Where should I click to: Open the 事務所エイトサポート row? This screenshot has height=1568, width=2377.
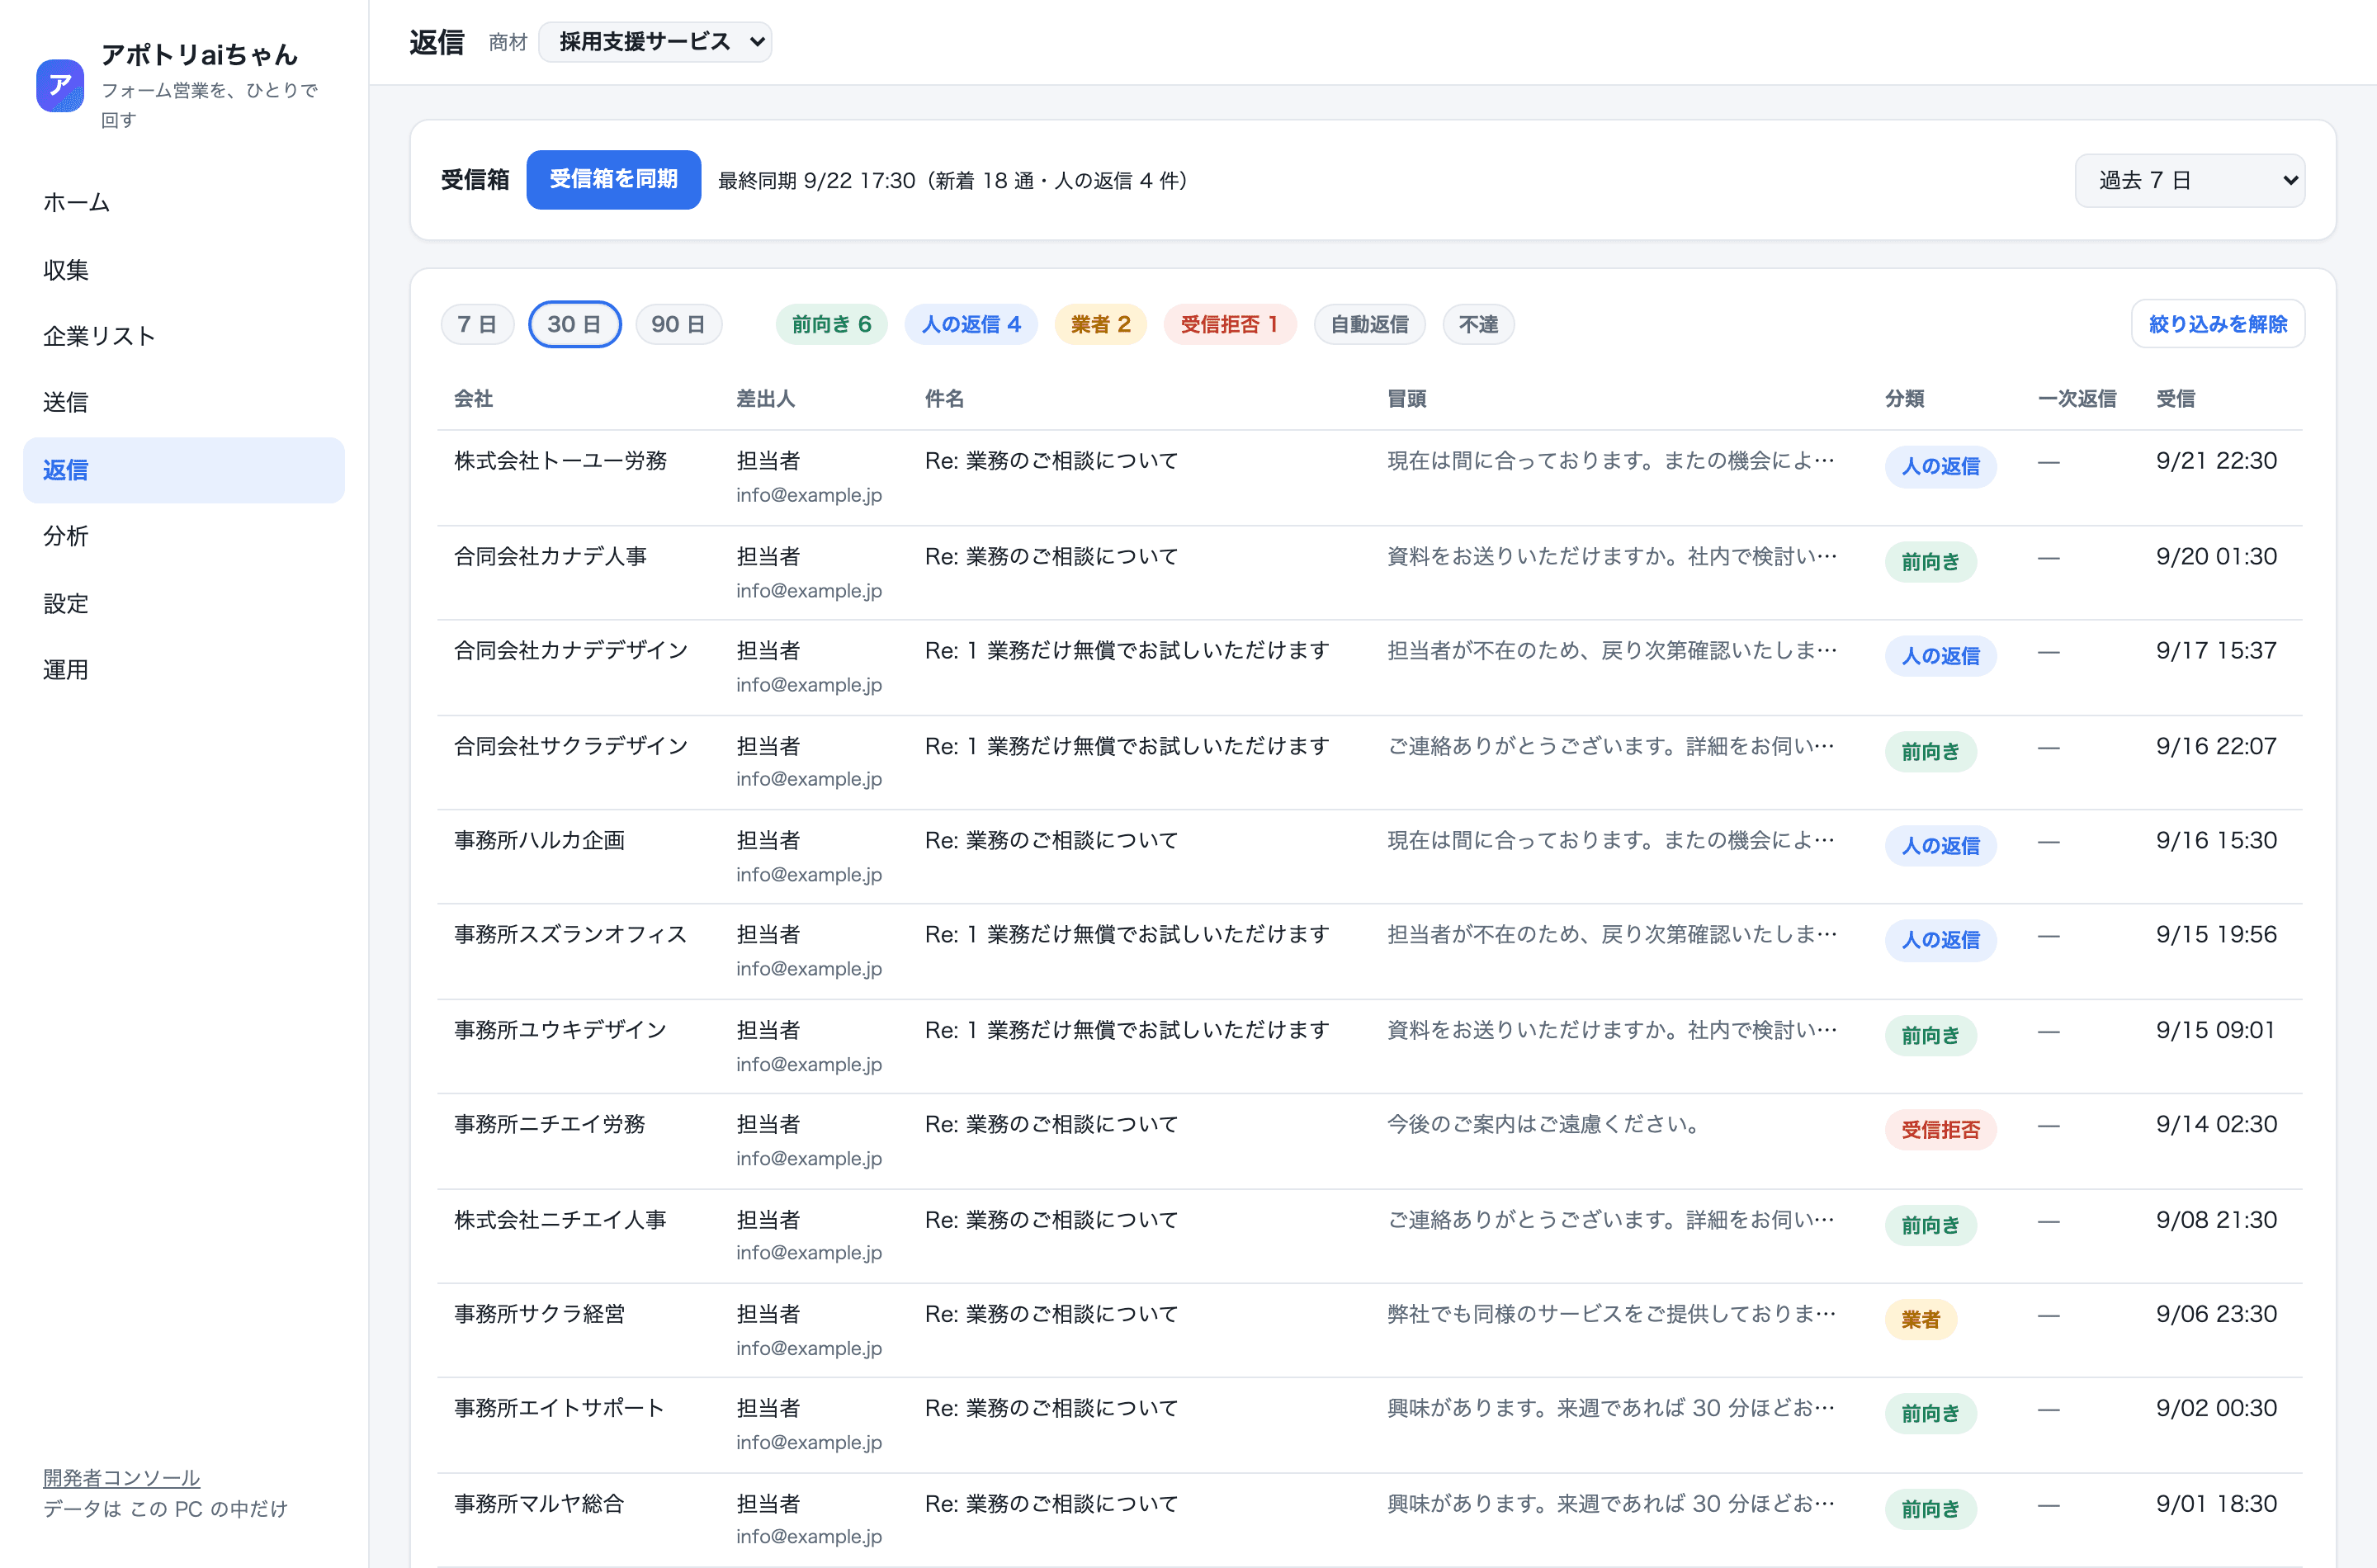click(1369, 1425)
